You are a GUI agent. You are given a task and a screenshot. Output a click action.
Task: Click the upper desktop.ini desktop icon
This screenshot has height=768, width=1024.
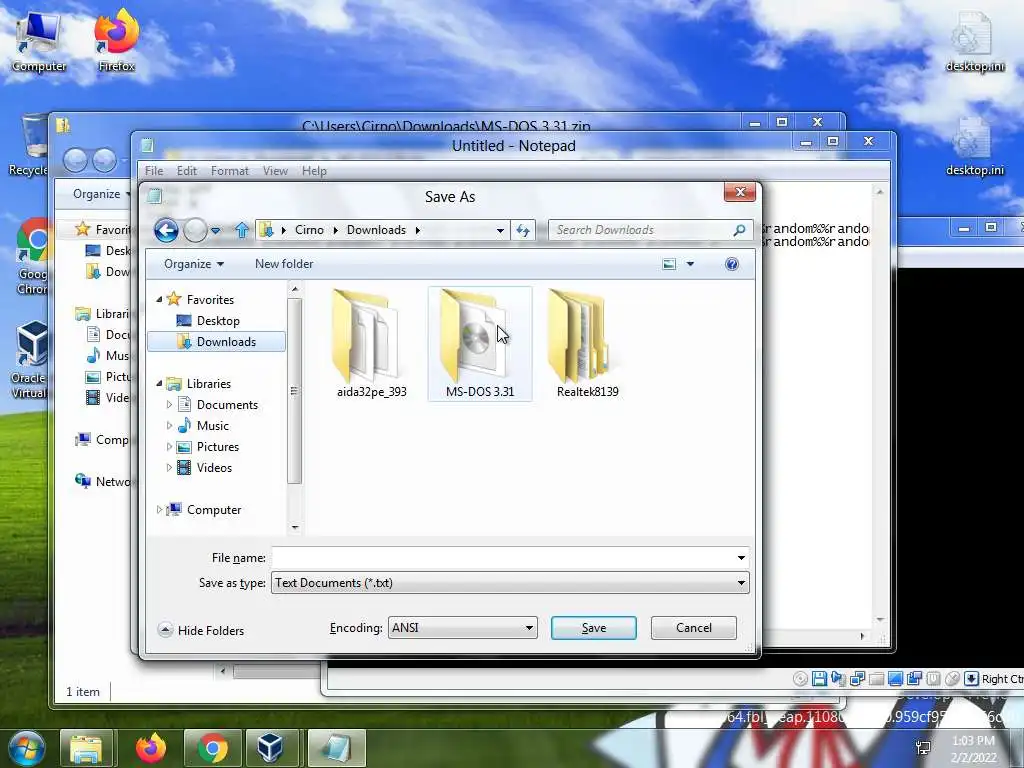pos(974,40)
